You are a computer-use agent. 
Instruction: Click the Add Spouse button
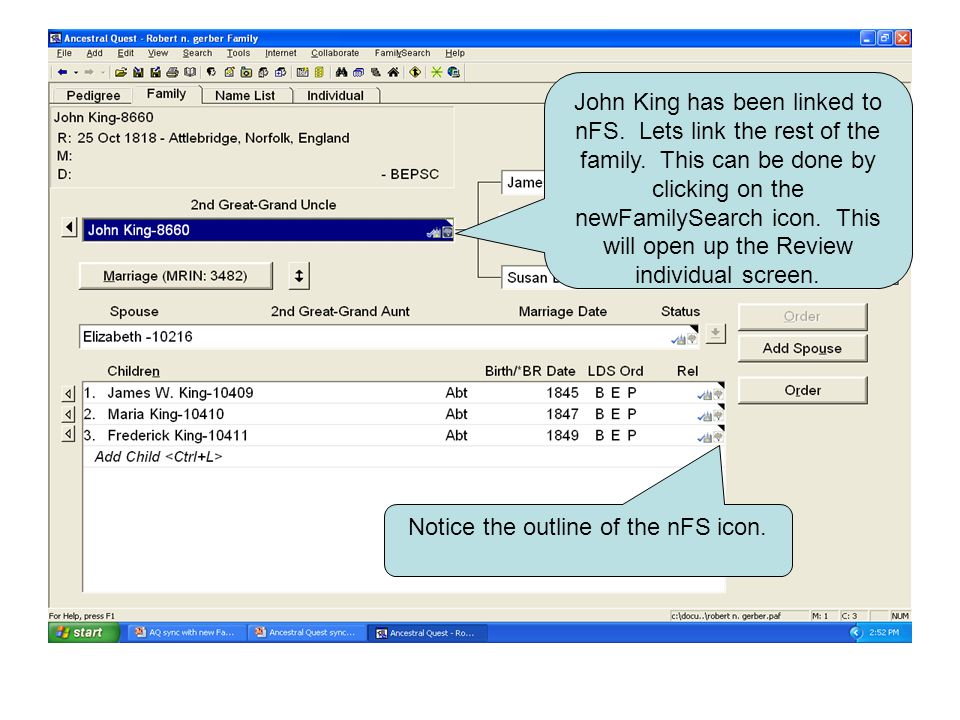[x=802, y=348]
